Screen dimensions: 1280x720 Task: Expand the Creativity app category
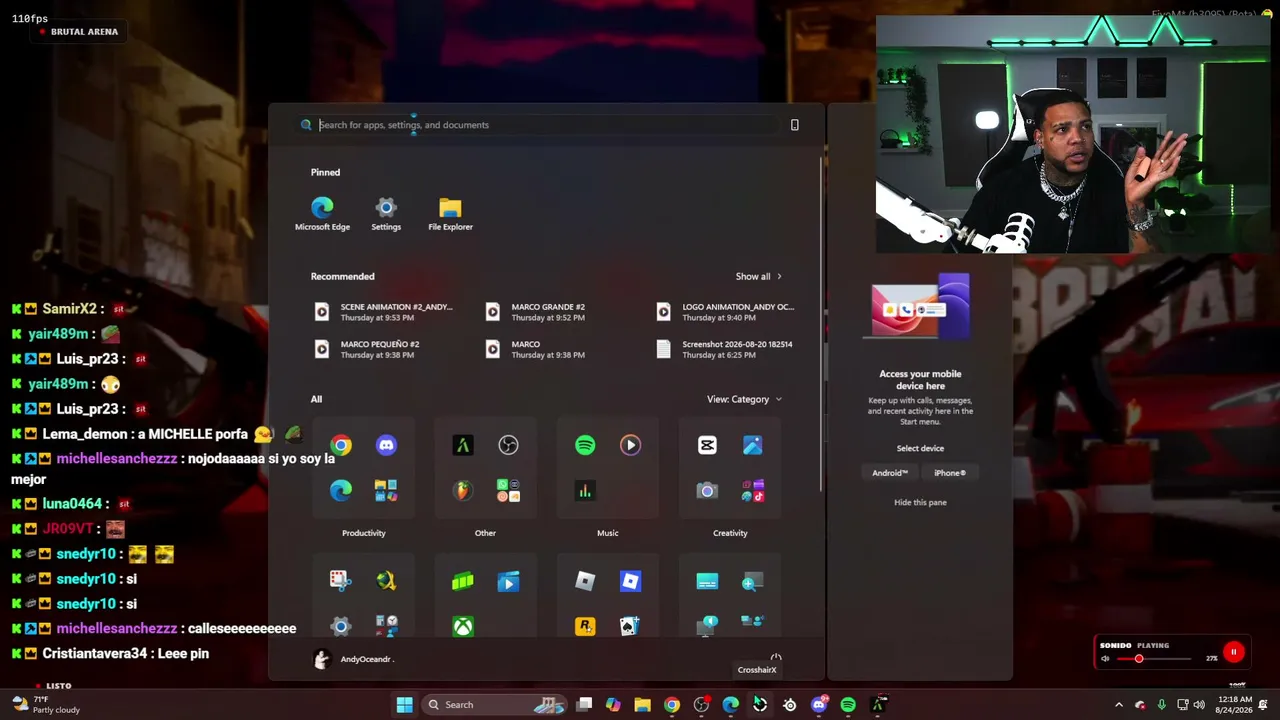pyautogui.click(x=730, y=533)
